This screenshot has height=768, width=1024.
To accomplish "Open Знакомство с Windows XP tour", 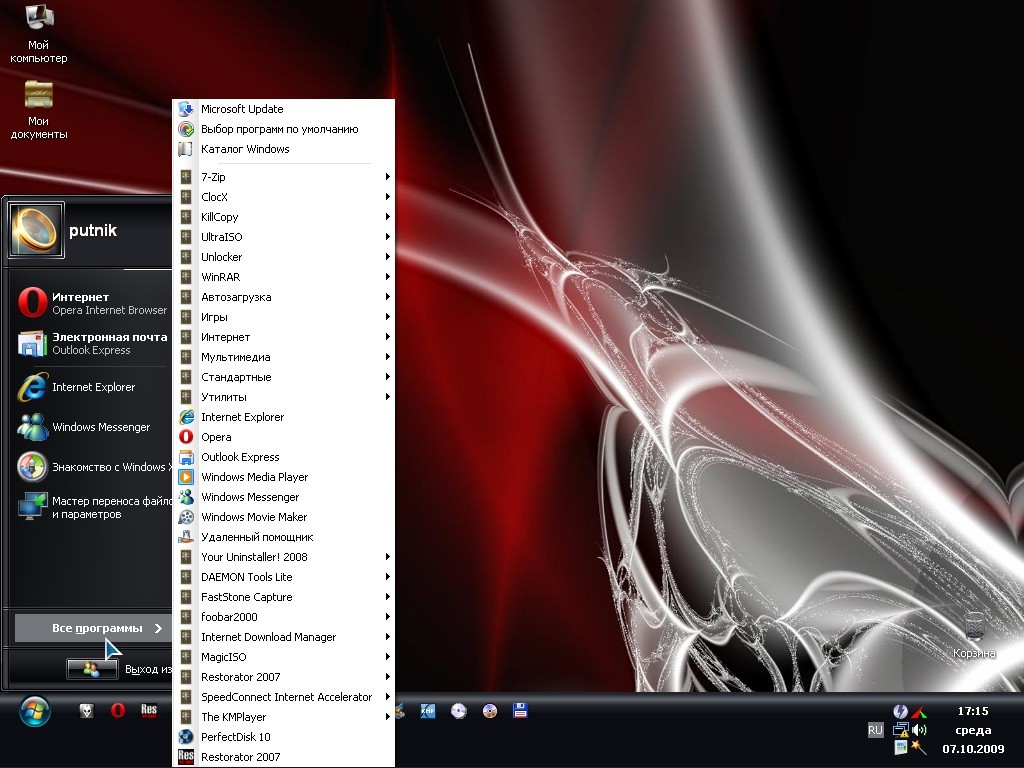I will (93, 467).
